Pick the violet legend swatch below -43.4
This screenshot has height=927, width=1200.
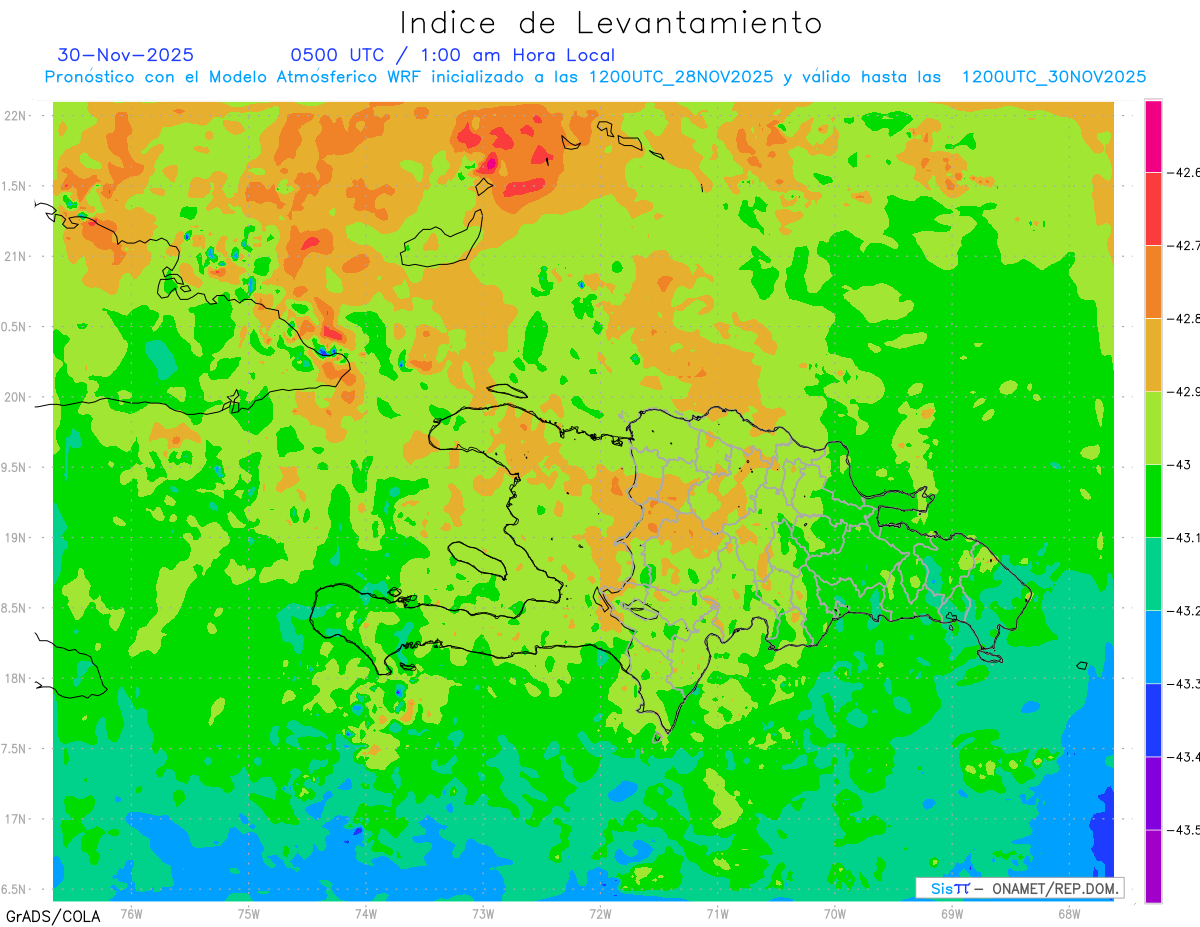click(x=1153, y=793)
